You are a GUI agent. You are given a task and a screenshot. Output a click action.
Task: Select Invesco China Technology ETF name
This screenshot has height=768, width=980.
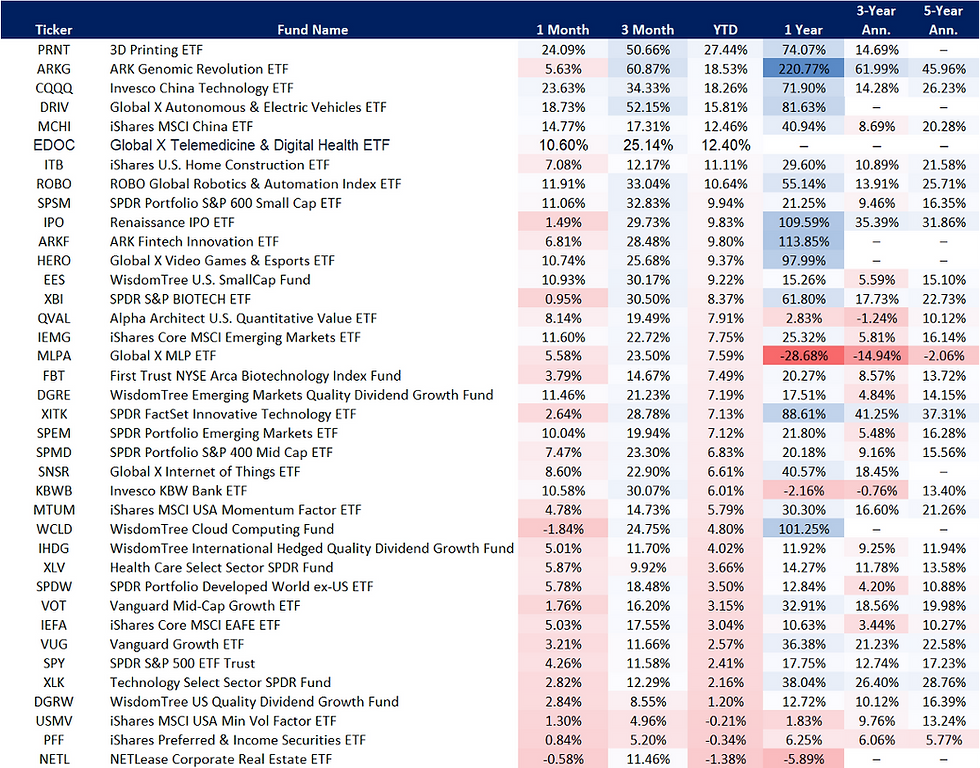pyautogui.click(x=201, y=88)
